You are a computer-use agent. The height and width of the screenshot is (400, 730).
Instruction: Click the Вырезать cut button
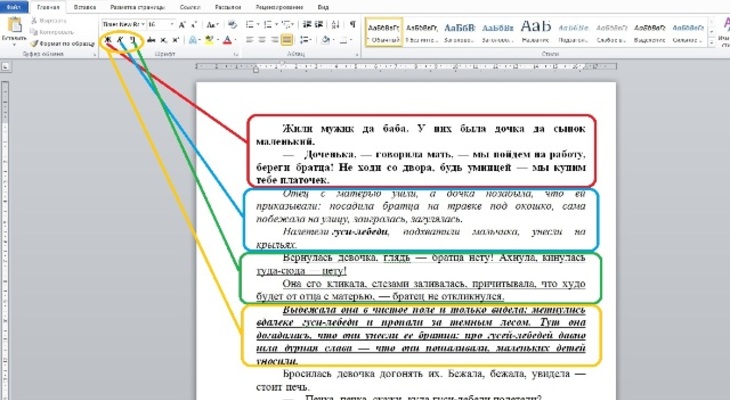coord(48,20)
